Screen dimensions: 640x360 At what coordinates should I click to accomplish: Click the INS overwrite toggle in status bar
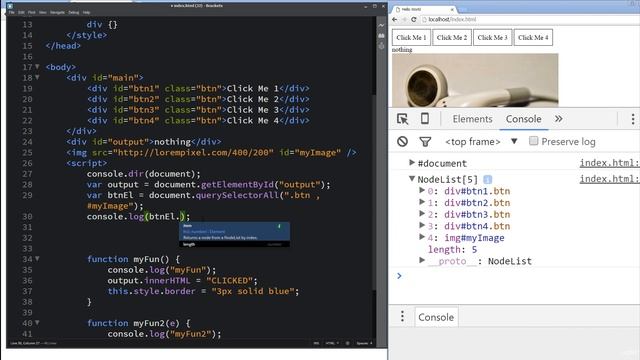316,343
